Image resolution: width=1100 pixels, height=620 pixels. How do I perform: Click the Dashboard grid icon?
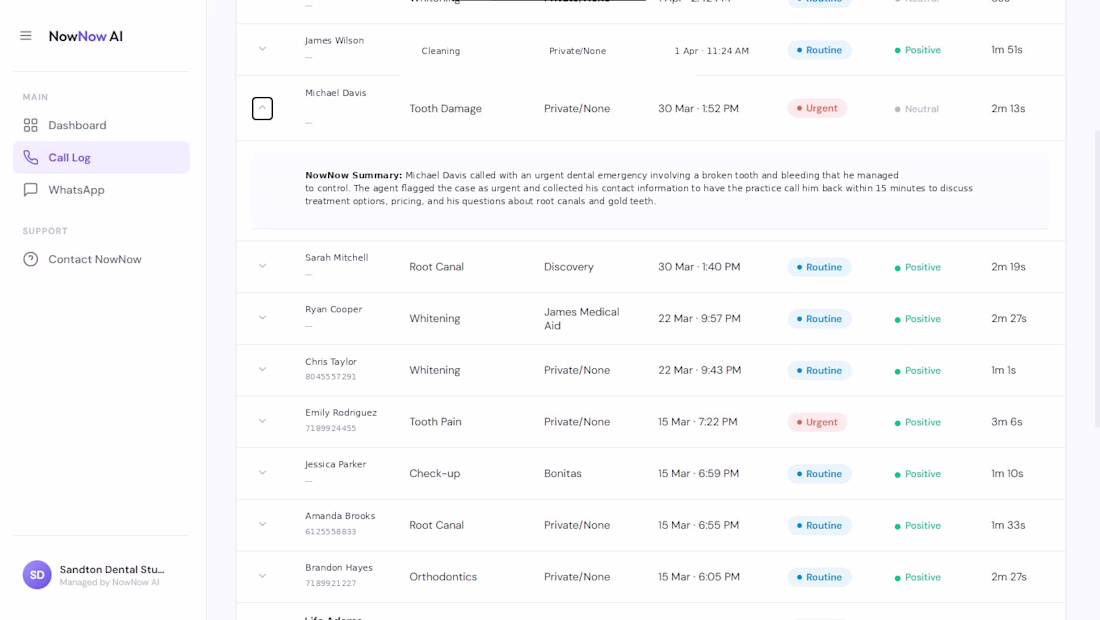(x=30, y=126)
